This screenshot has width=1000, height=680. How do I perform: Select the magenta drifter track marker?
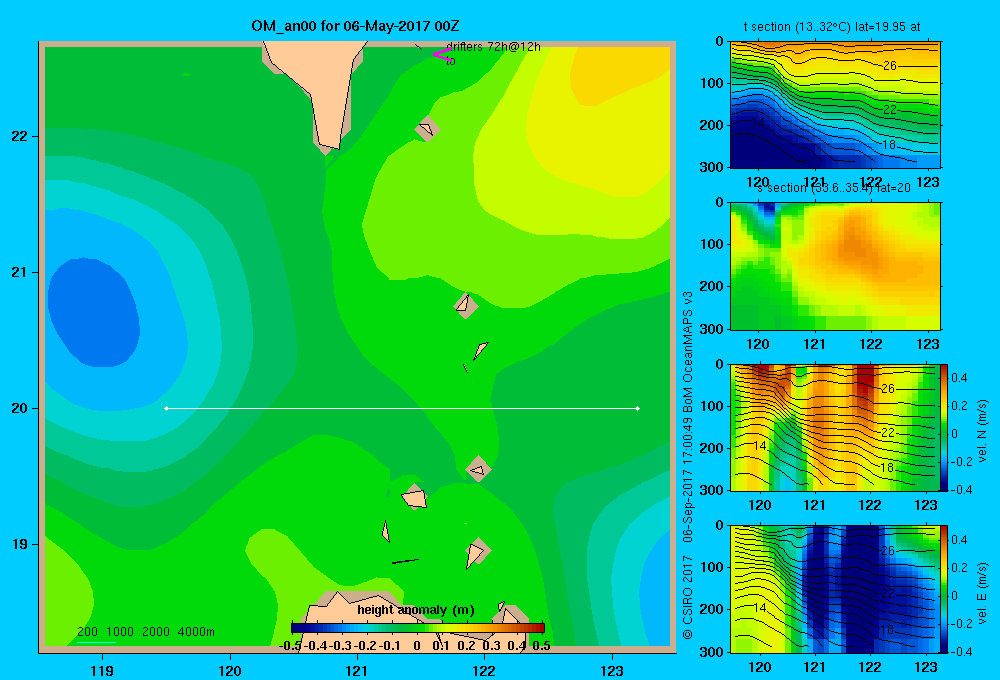441,54
